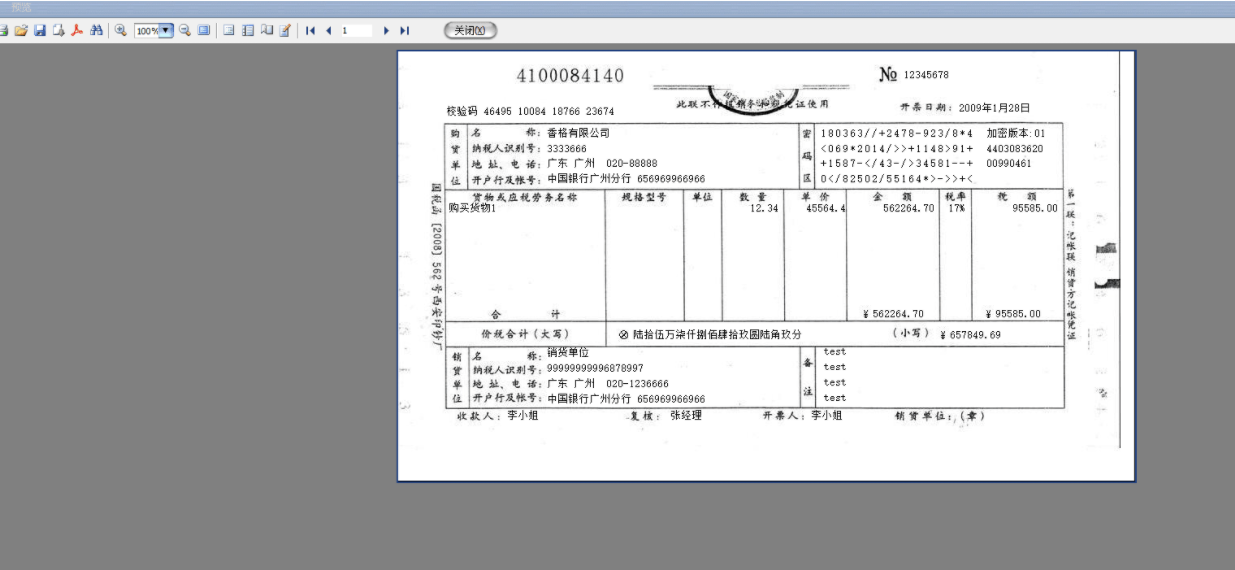Click the print icon in toolbar
This screenshot has width=1235, height=570.
tap(3, 31)
